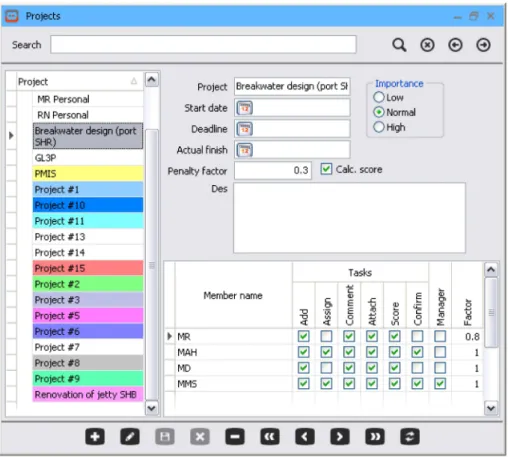
Task: Select the yellow PMIS project row
Action: [88, 174]
